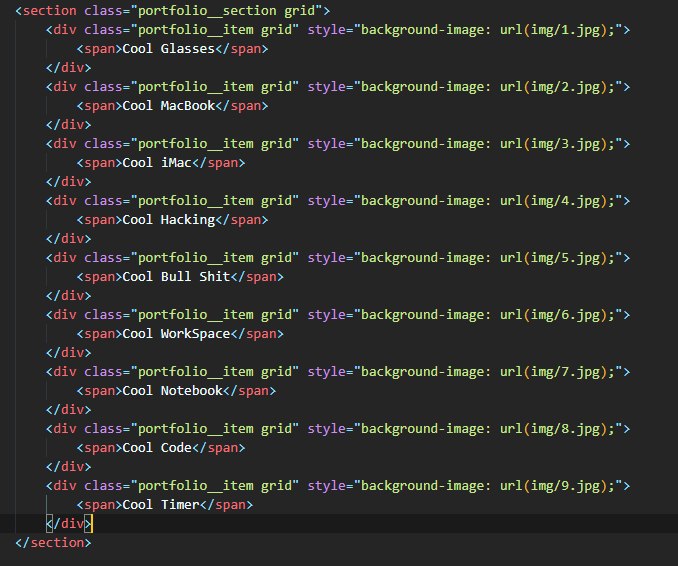The image size is (678, 566).
Task: Click the url(img/5.jpg) value
Action: [553, 258]
